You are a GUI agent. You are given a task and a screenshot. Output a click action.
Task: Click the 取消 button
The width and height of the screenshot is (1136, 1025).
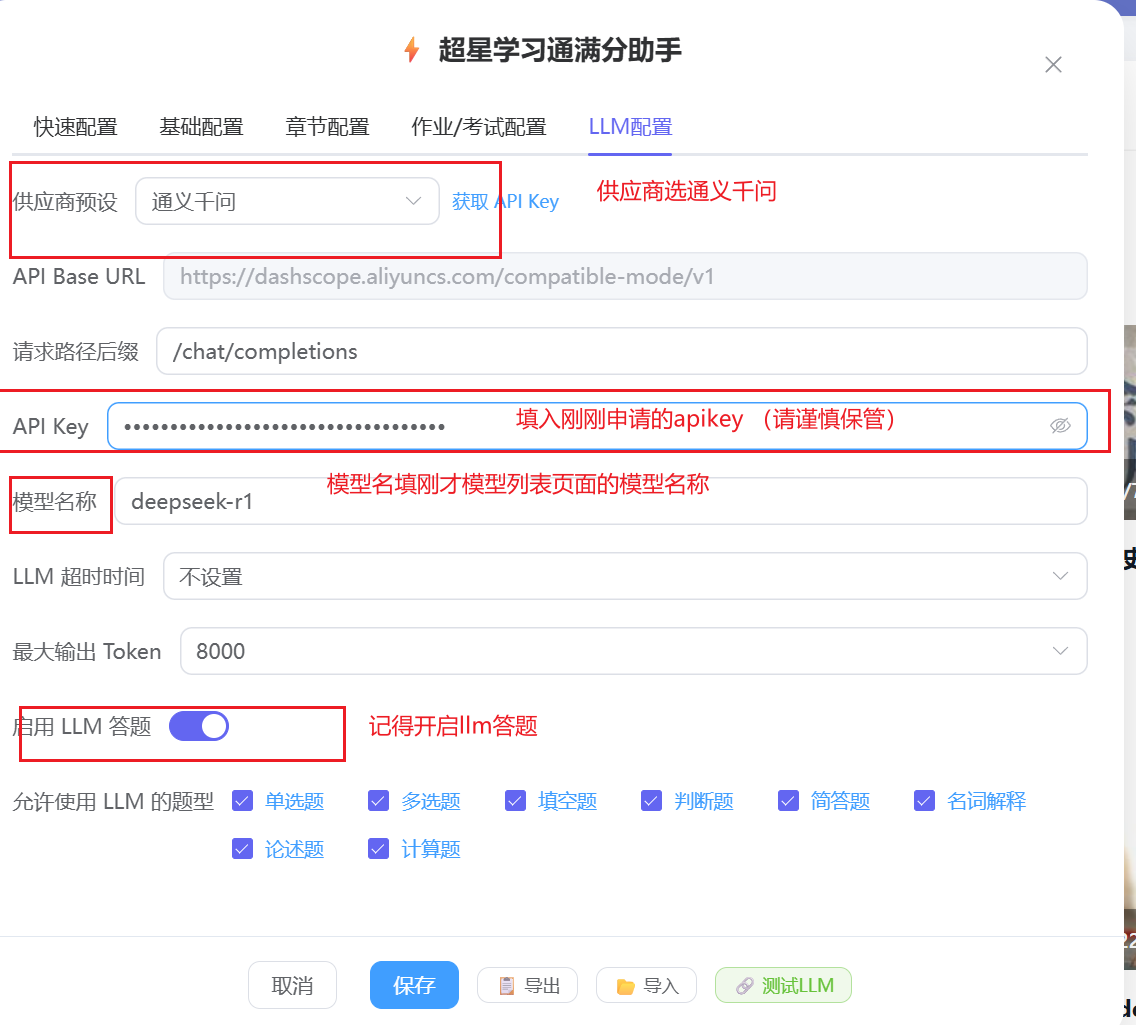pos(292,985)
